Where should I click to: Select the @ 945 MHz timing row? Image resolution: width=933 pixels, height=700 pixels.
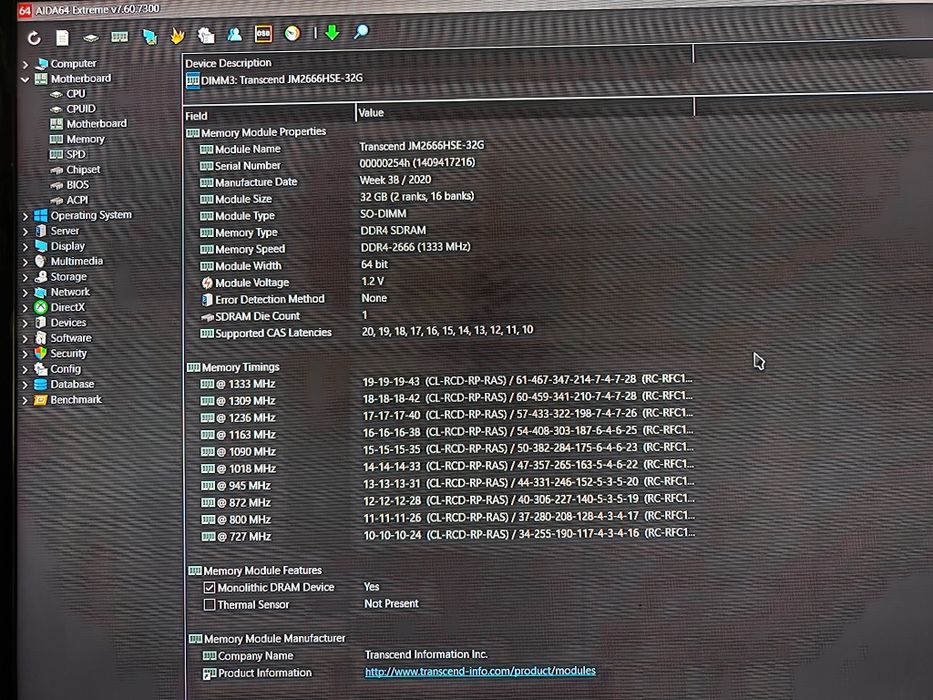point(446,483)
